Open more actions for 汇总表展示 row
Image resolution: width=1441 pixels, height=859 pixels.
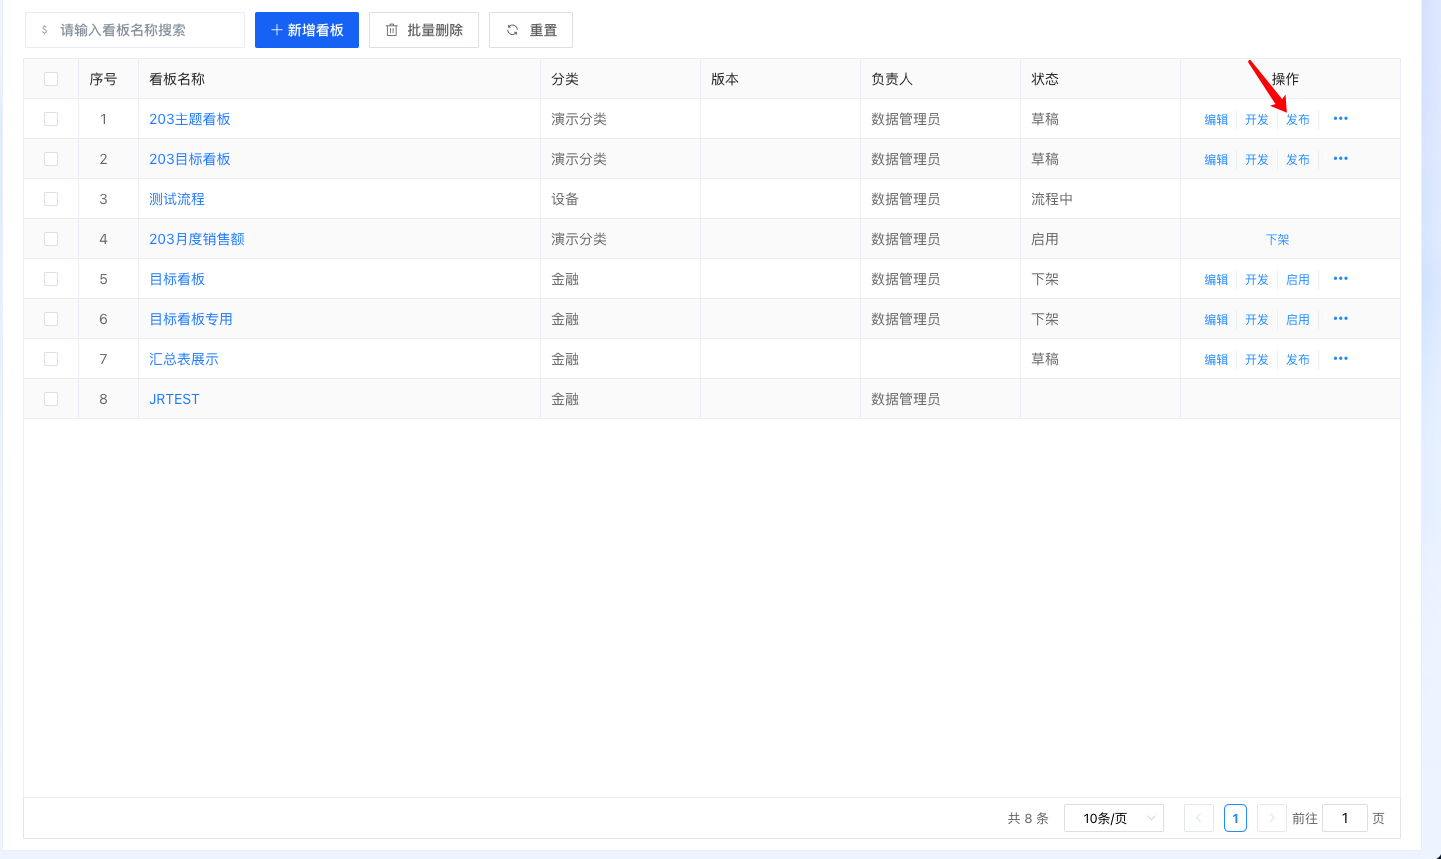point(1340,359)
